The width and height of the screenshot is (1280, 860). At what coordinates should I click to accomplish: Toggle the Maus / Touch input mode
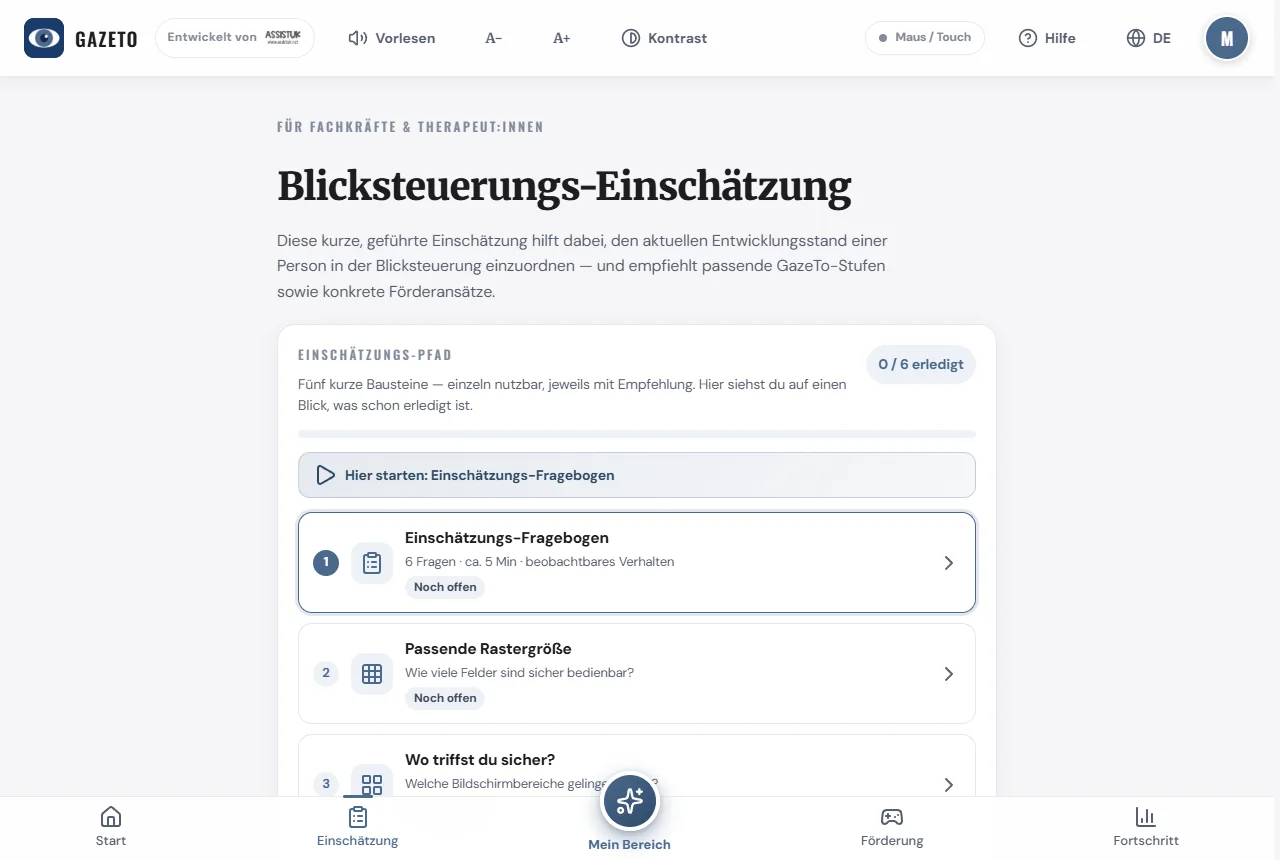coord(925,38)
